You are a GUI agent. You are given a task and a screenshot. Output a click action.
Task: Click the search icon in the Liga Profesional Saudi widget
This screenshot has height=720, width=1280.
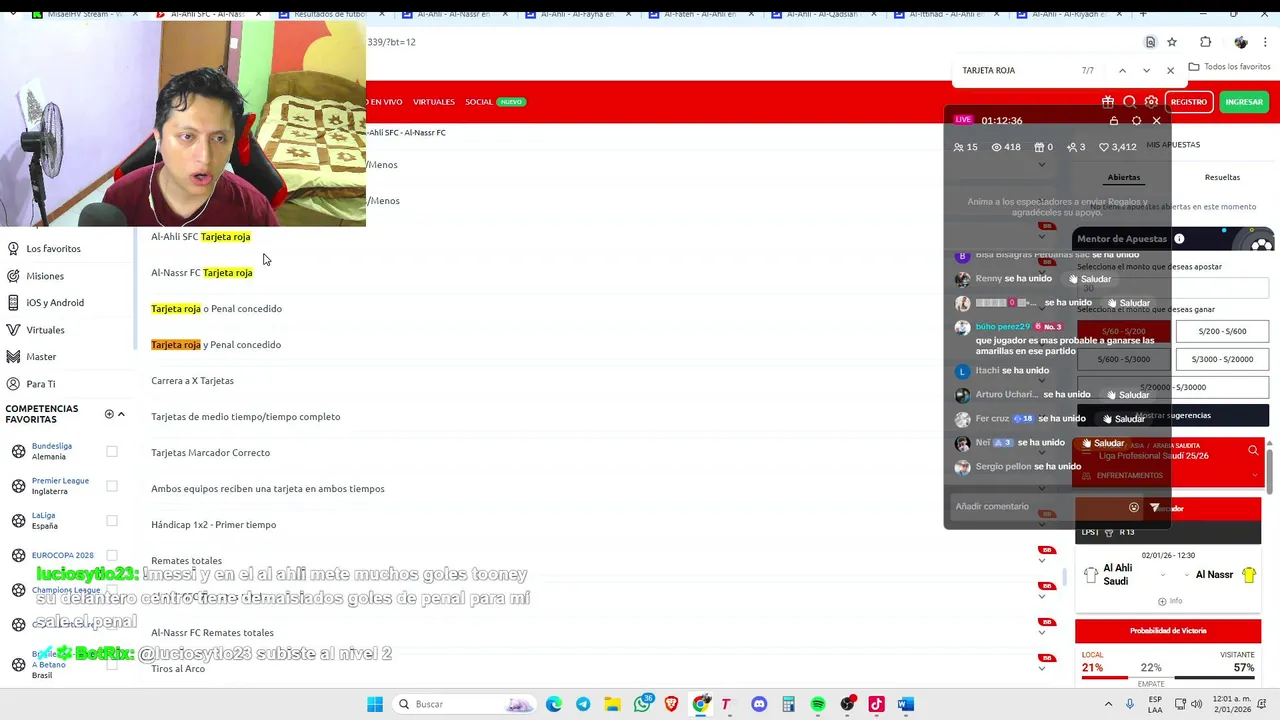point(1253,451)
